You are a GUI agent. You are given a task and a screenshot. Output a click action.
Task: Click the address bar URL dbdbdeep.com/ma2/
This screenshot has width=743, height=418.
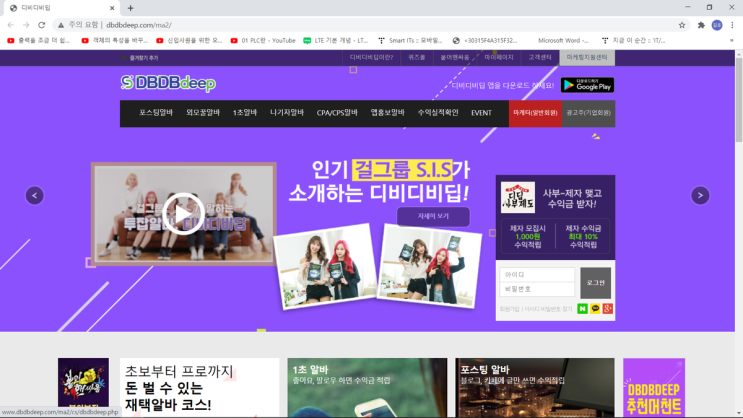click(x=139, y=25)
